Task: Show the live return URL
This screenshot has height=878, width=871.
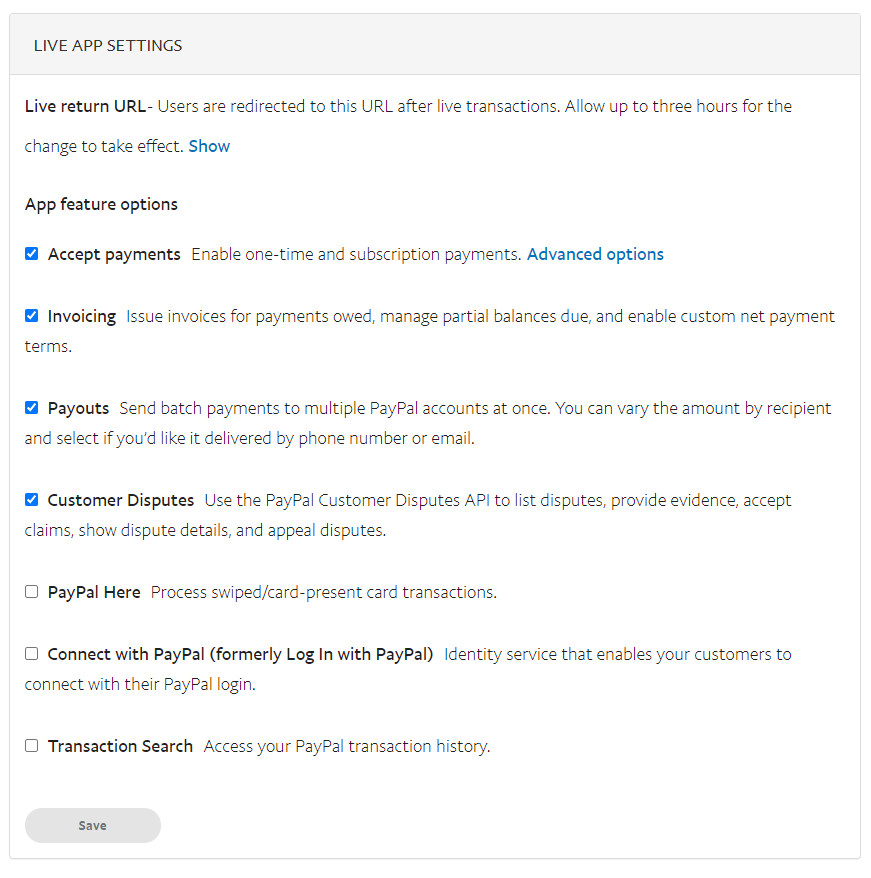Action: point(209,146)
